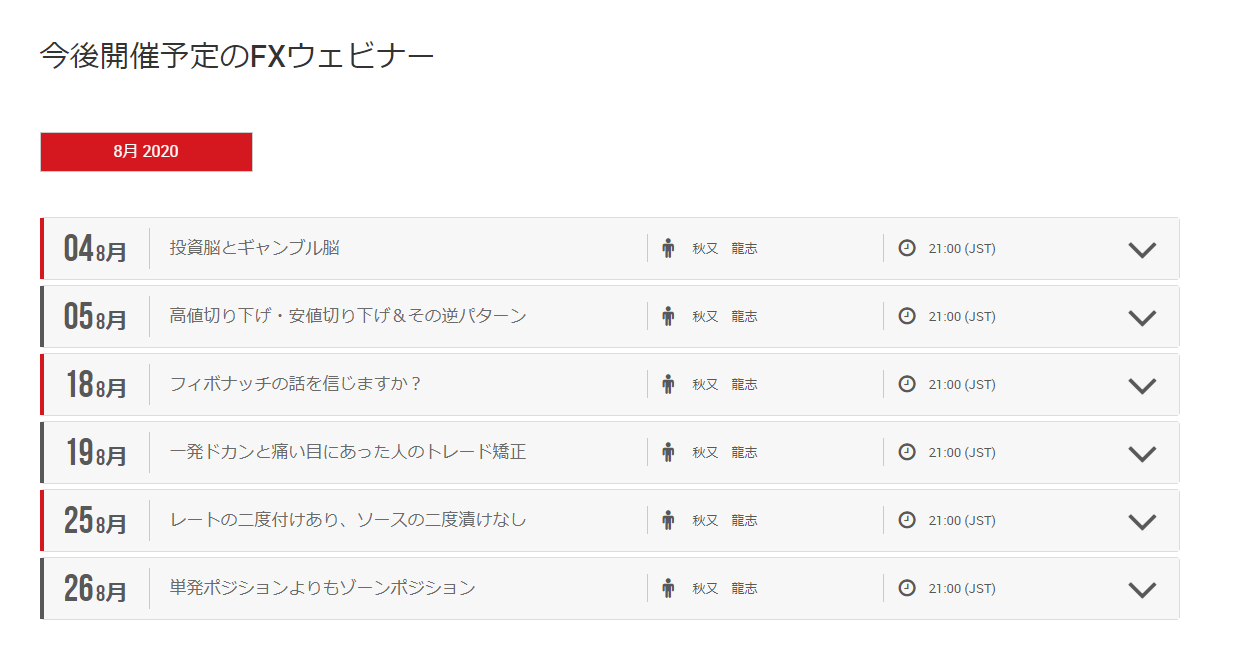The height and width of the screenshot is (671, 1233).
Task: Click presenter icon in 高値切り下げ row
Action: (668, 316)
